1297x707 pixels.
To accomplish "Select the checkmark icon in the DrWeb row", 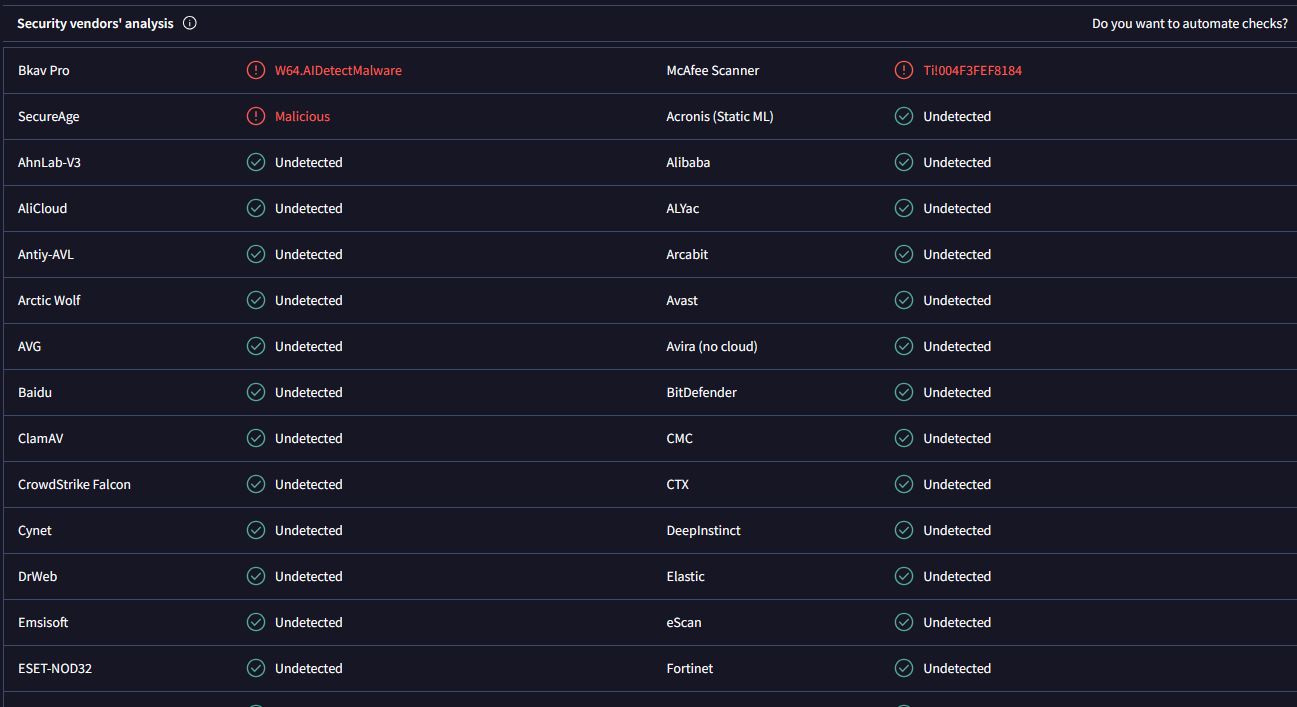I will point(256,576).
